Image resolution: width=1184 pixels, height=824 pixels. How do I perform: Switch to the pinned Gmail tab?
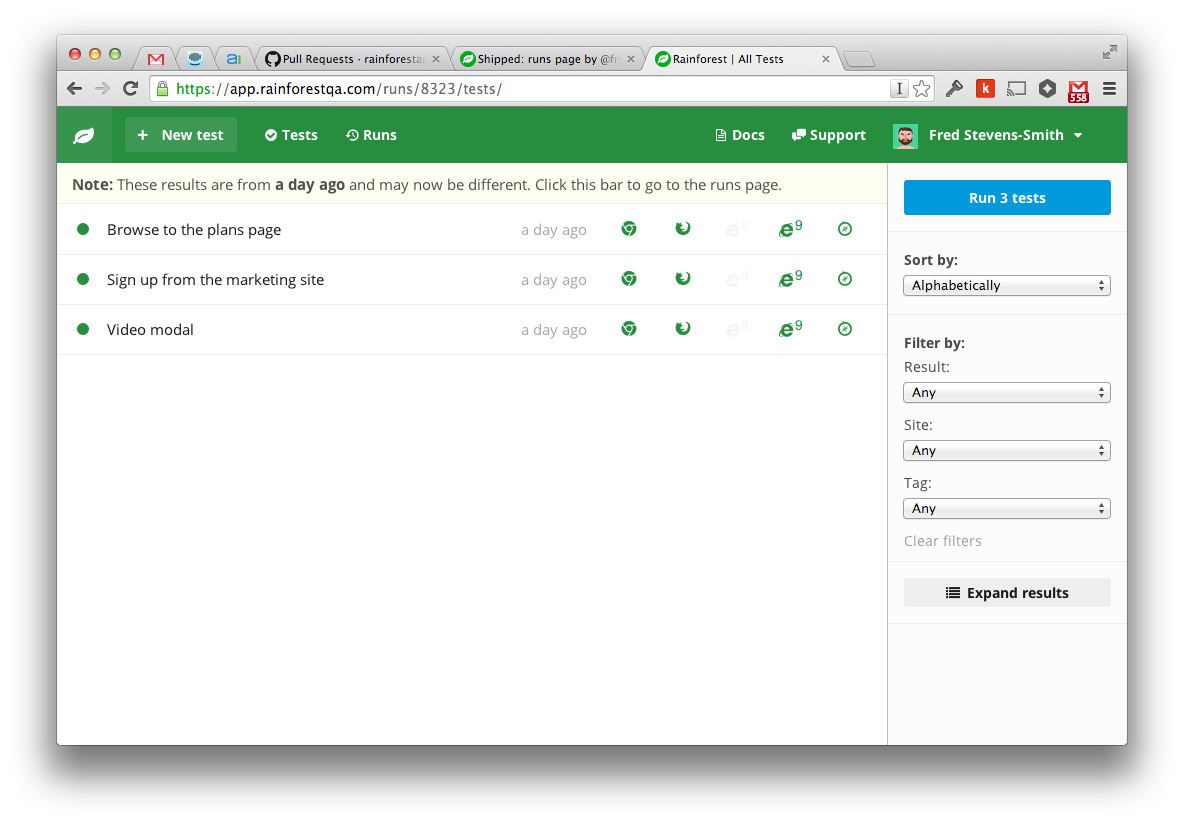(x=156, y=59)
